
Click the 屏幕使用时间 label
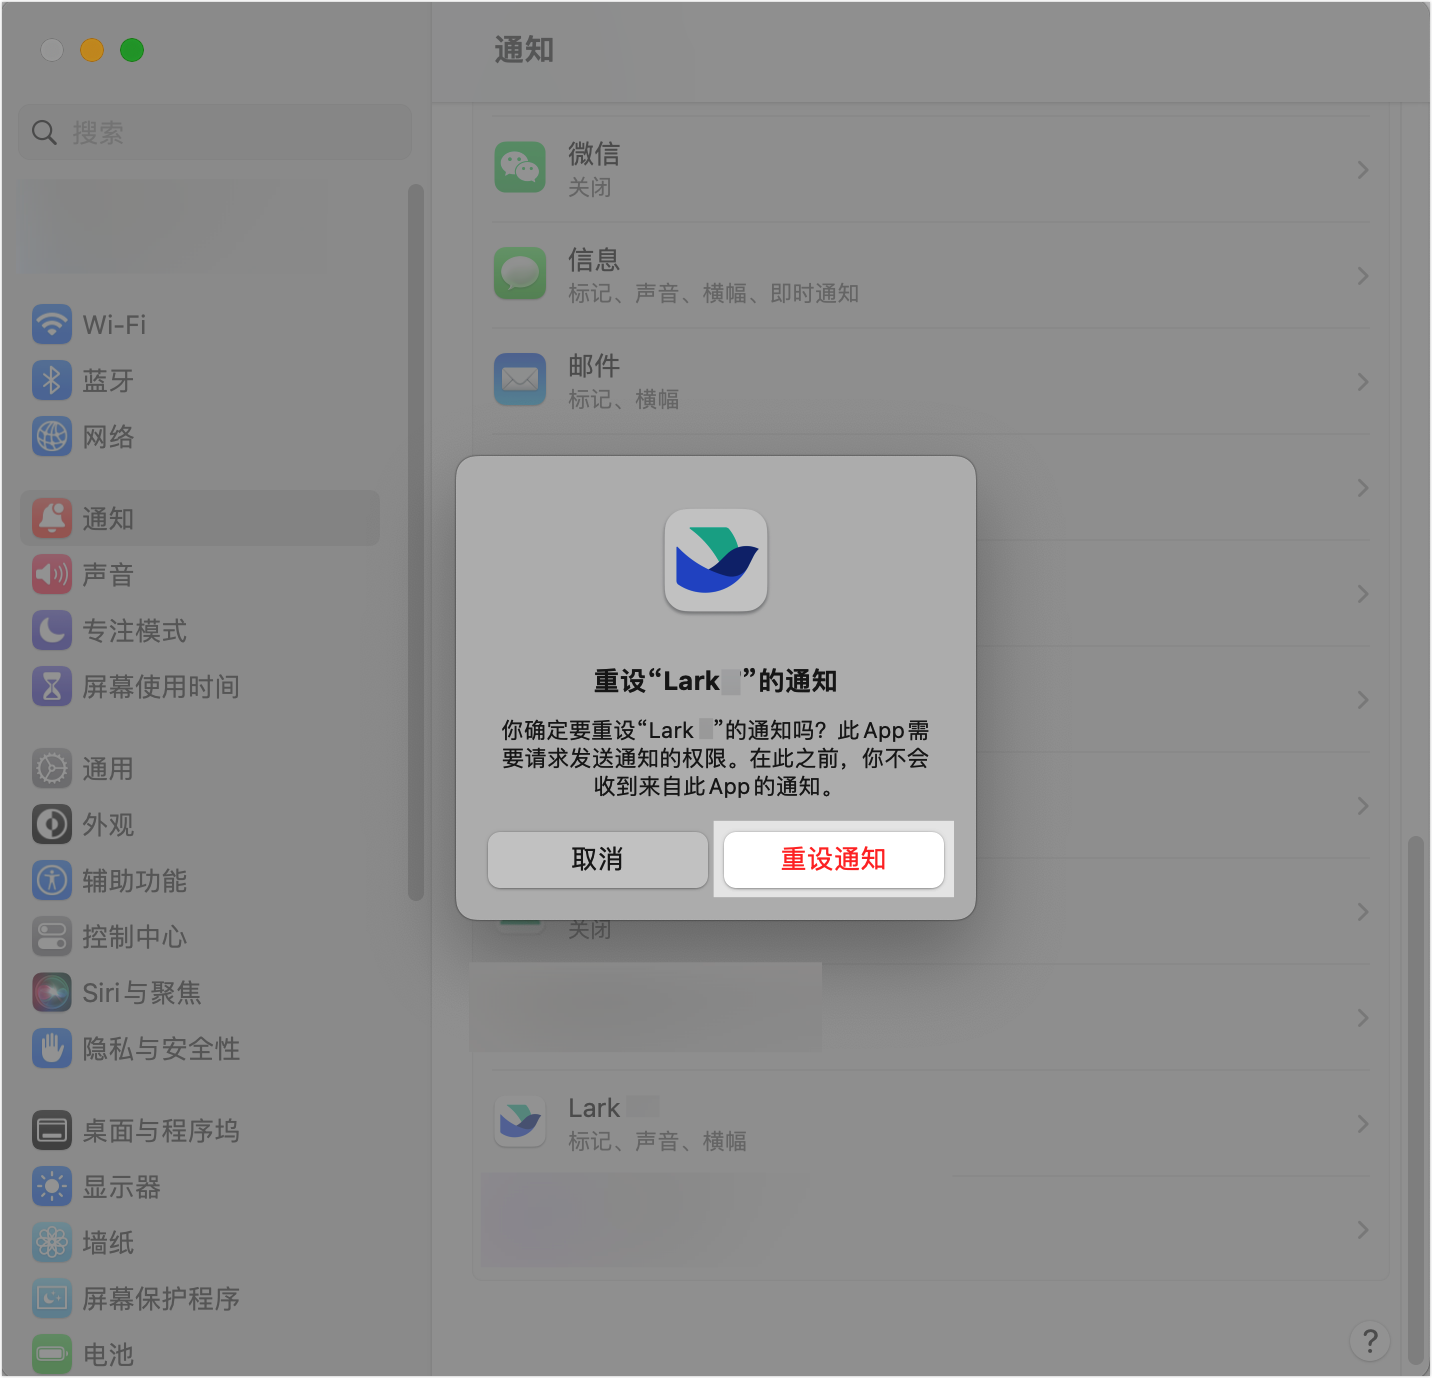pos(161,687)
